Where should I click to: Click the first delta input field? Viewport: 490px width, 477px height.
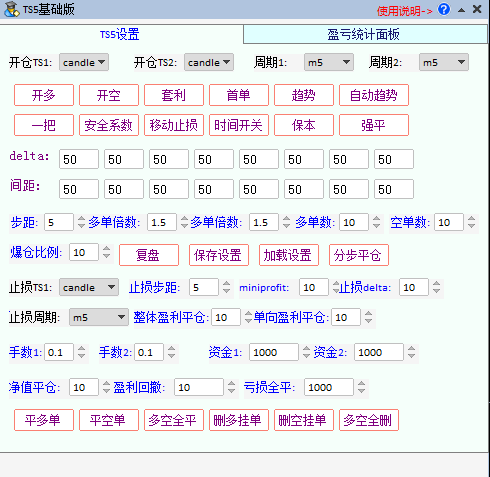[79, 159]
